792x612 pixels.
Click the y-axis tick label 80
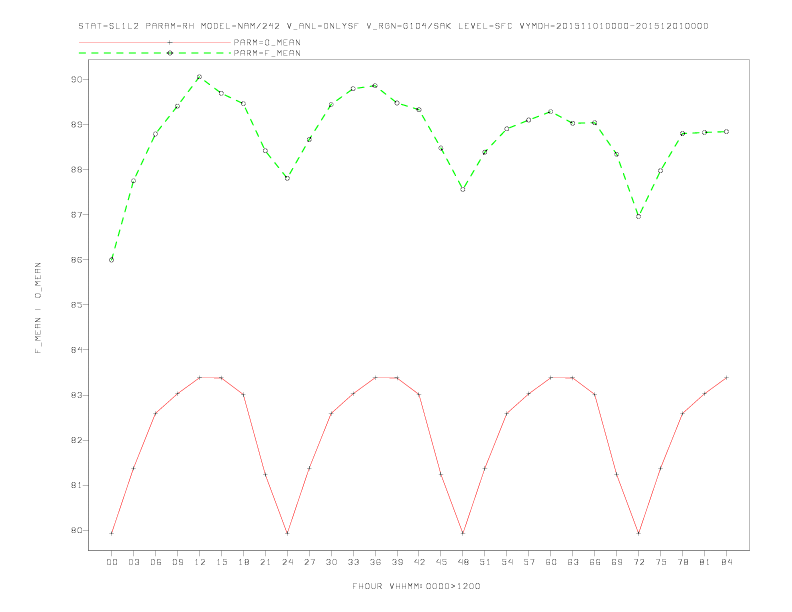tap(77, 530)
